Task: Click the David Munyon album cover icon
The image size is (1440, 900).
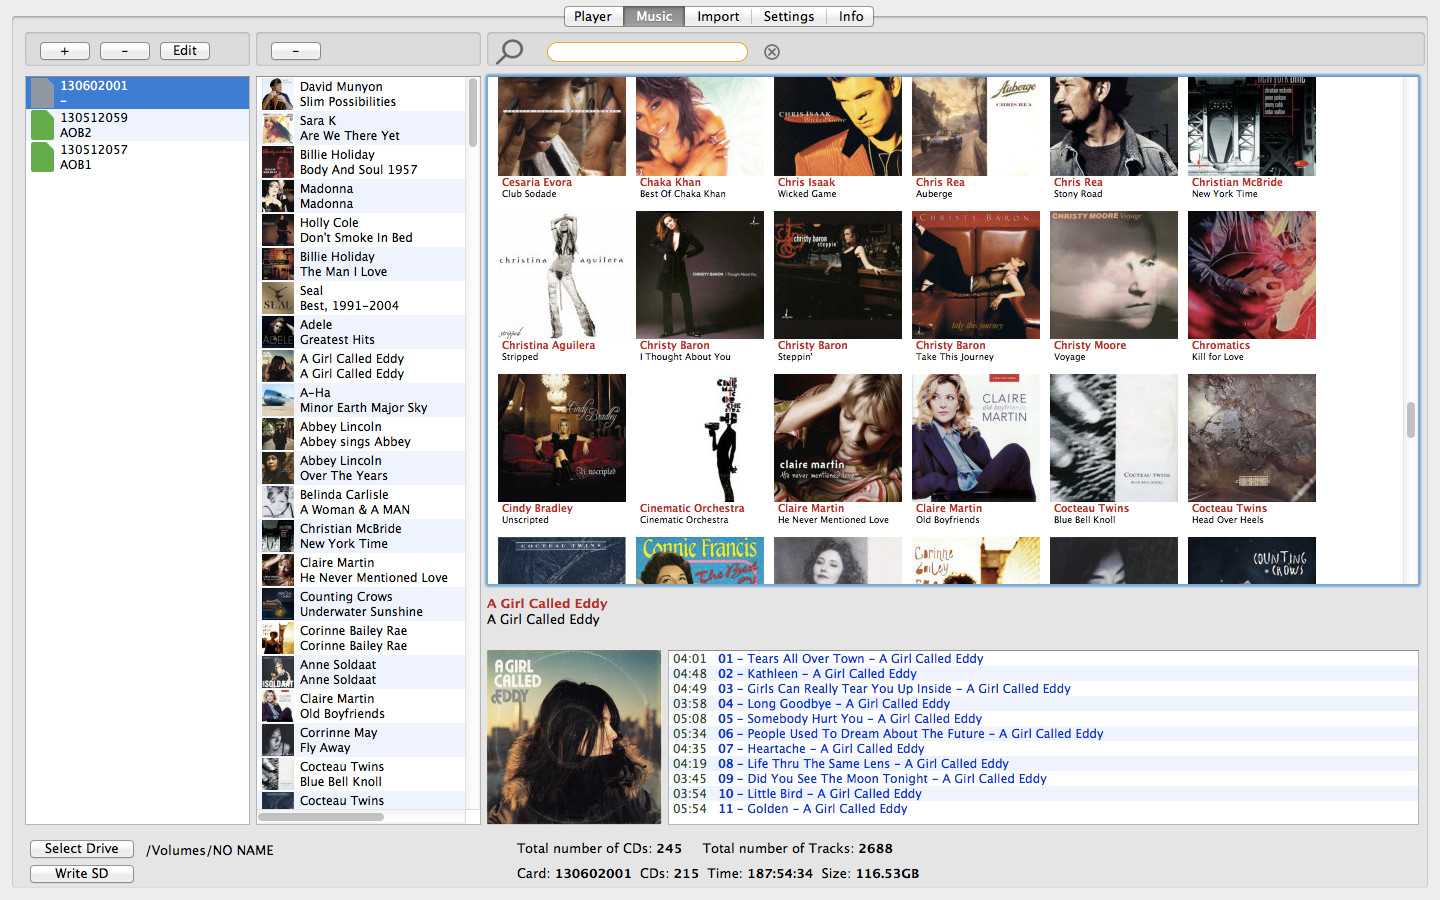Action: pyautogui.click(x=277, y=94)
